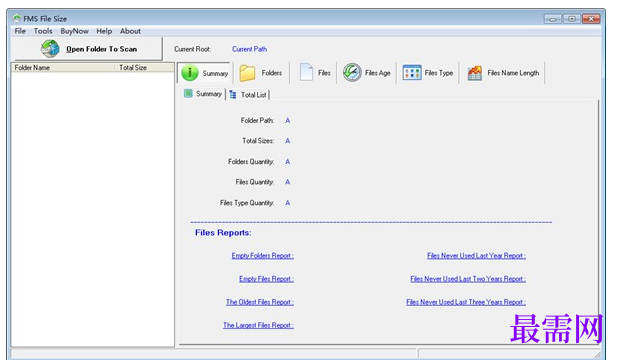Click the small green Summary sub-tab icon
Viewport: 622px width, 360px height.
[x=188, y=93]
